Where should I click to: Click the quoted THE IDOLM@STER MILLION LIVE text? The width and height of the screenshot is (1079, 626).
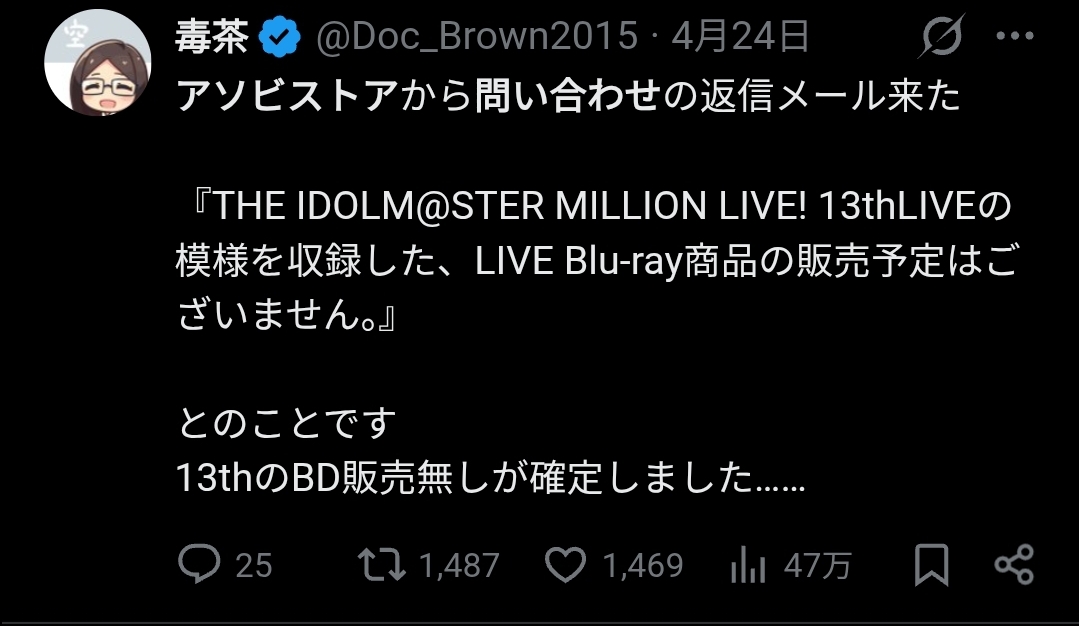(x=508, y=206)
